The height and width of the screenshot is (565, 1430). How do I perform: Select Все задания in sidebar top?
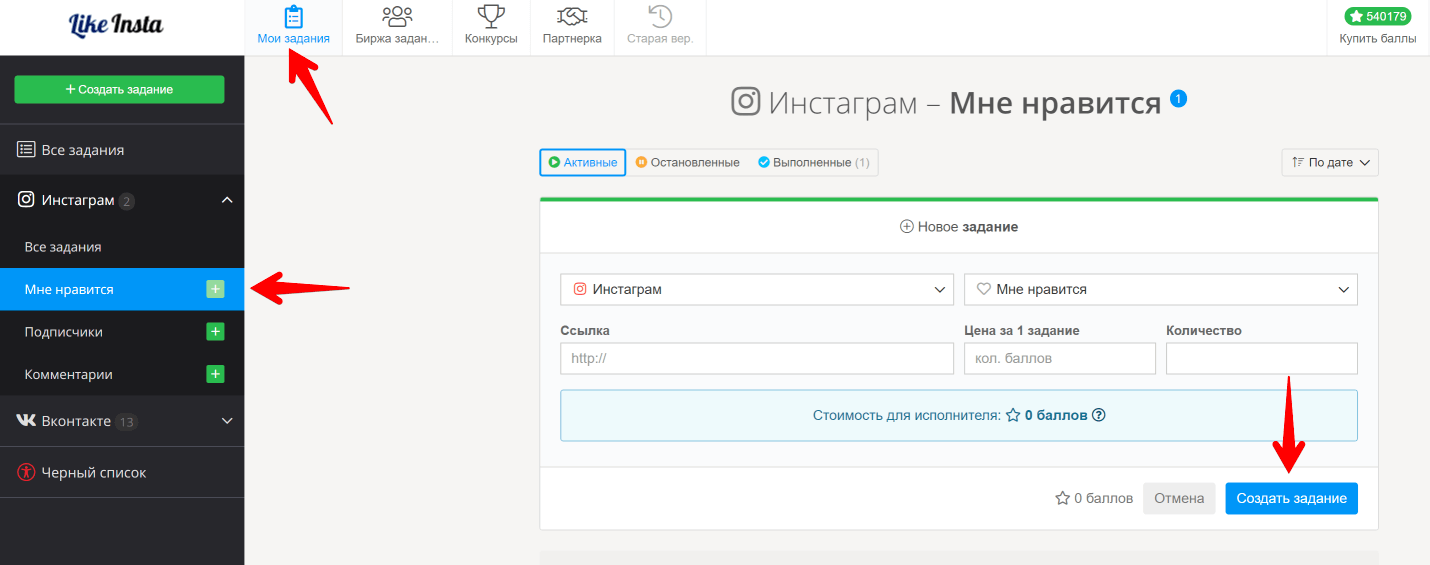click(82, 150)
